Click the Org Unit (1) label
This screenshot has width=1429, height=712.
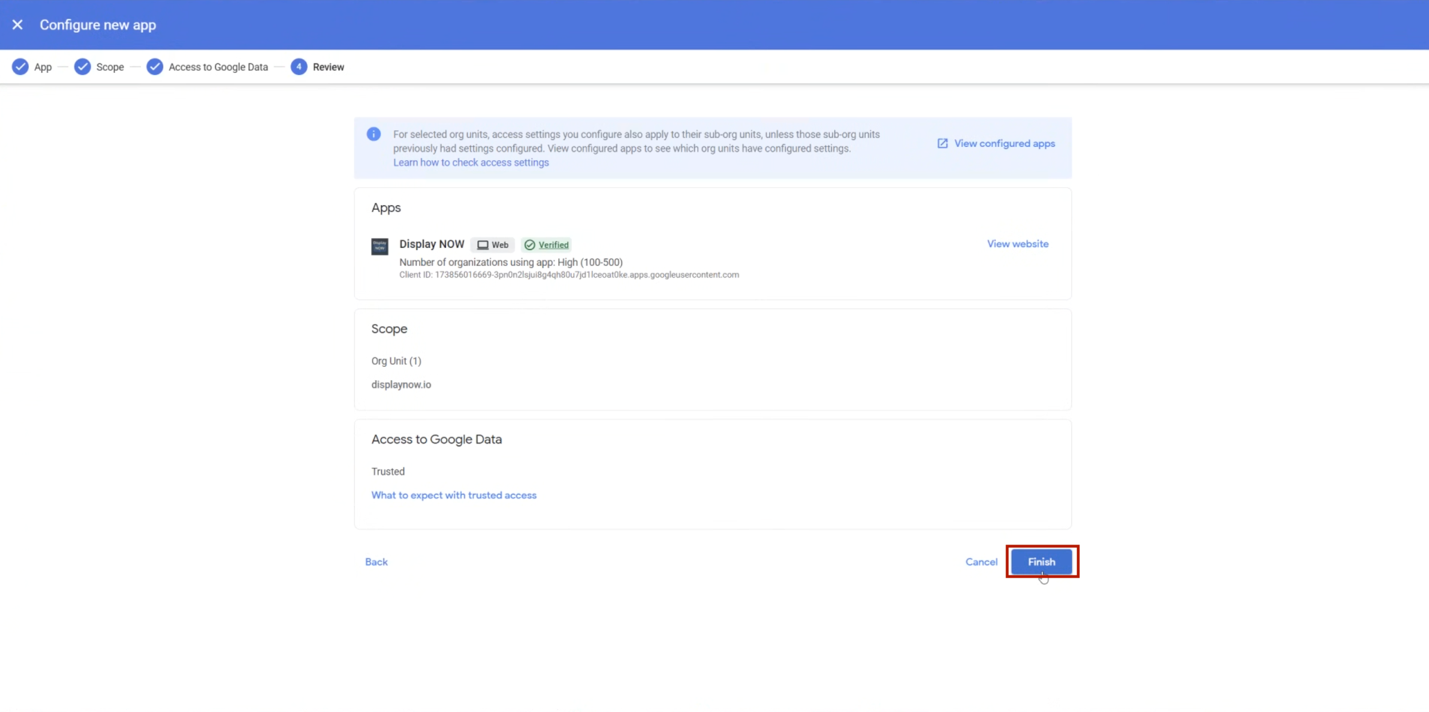coord(396,361)
